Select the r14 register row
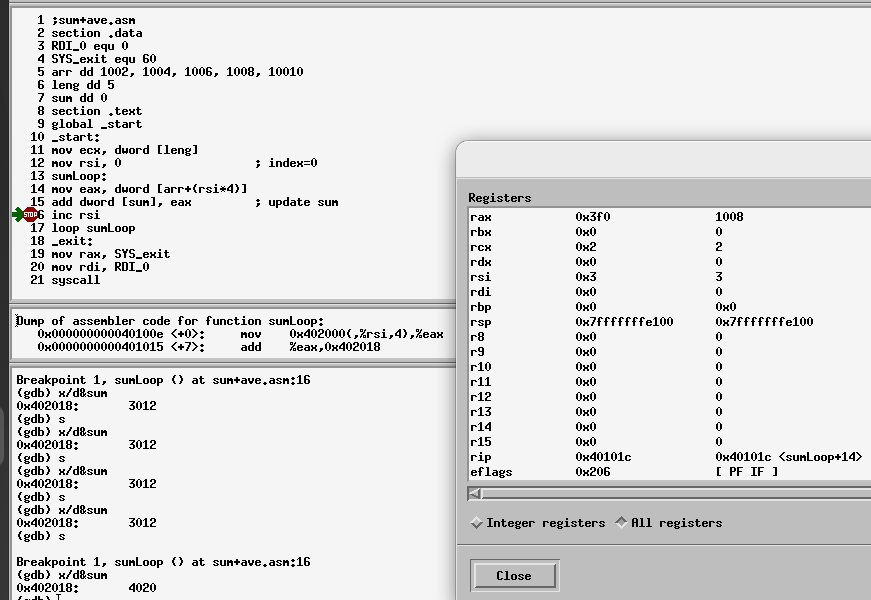The height and width of the screenshot is (600, 871). (x=669, y=427)
